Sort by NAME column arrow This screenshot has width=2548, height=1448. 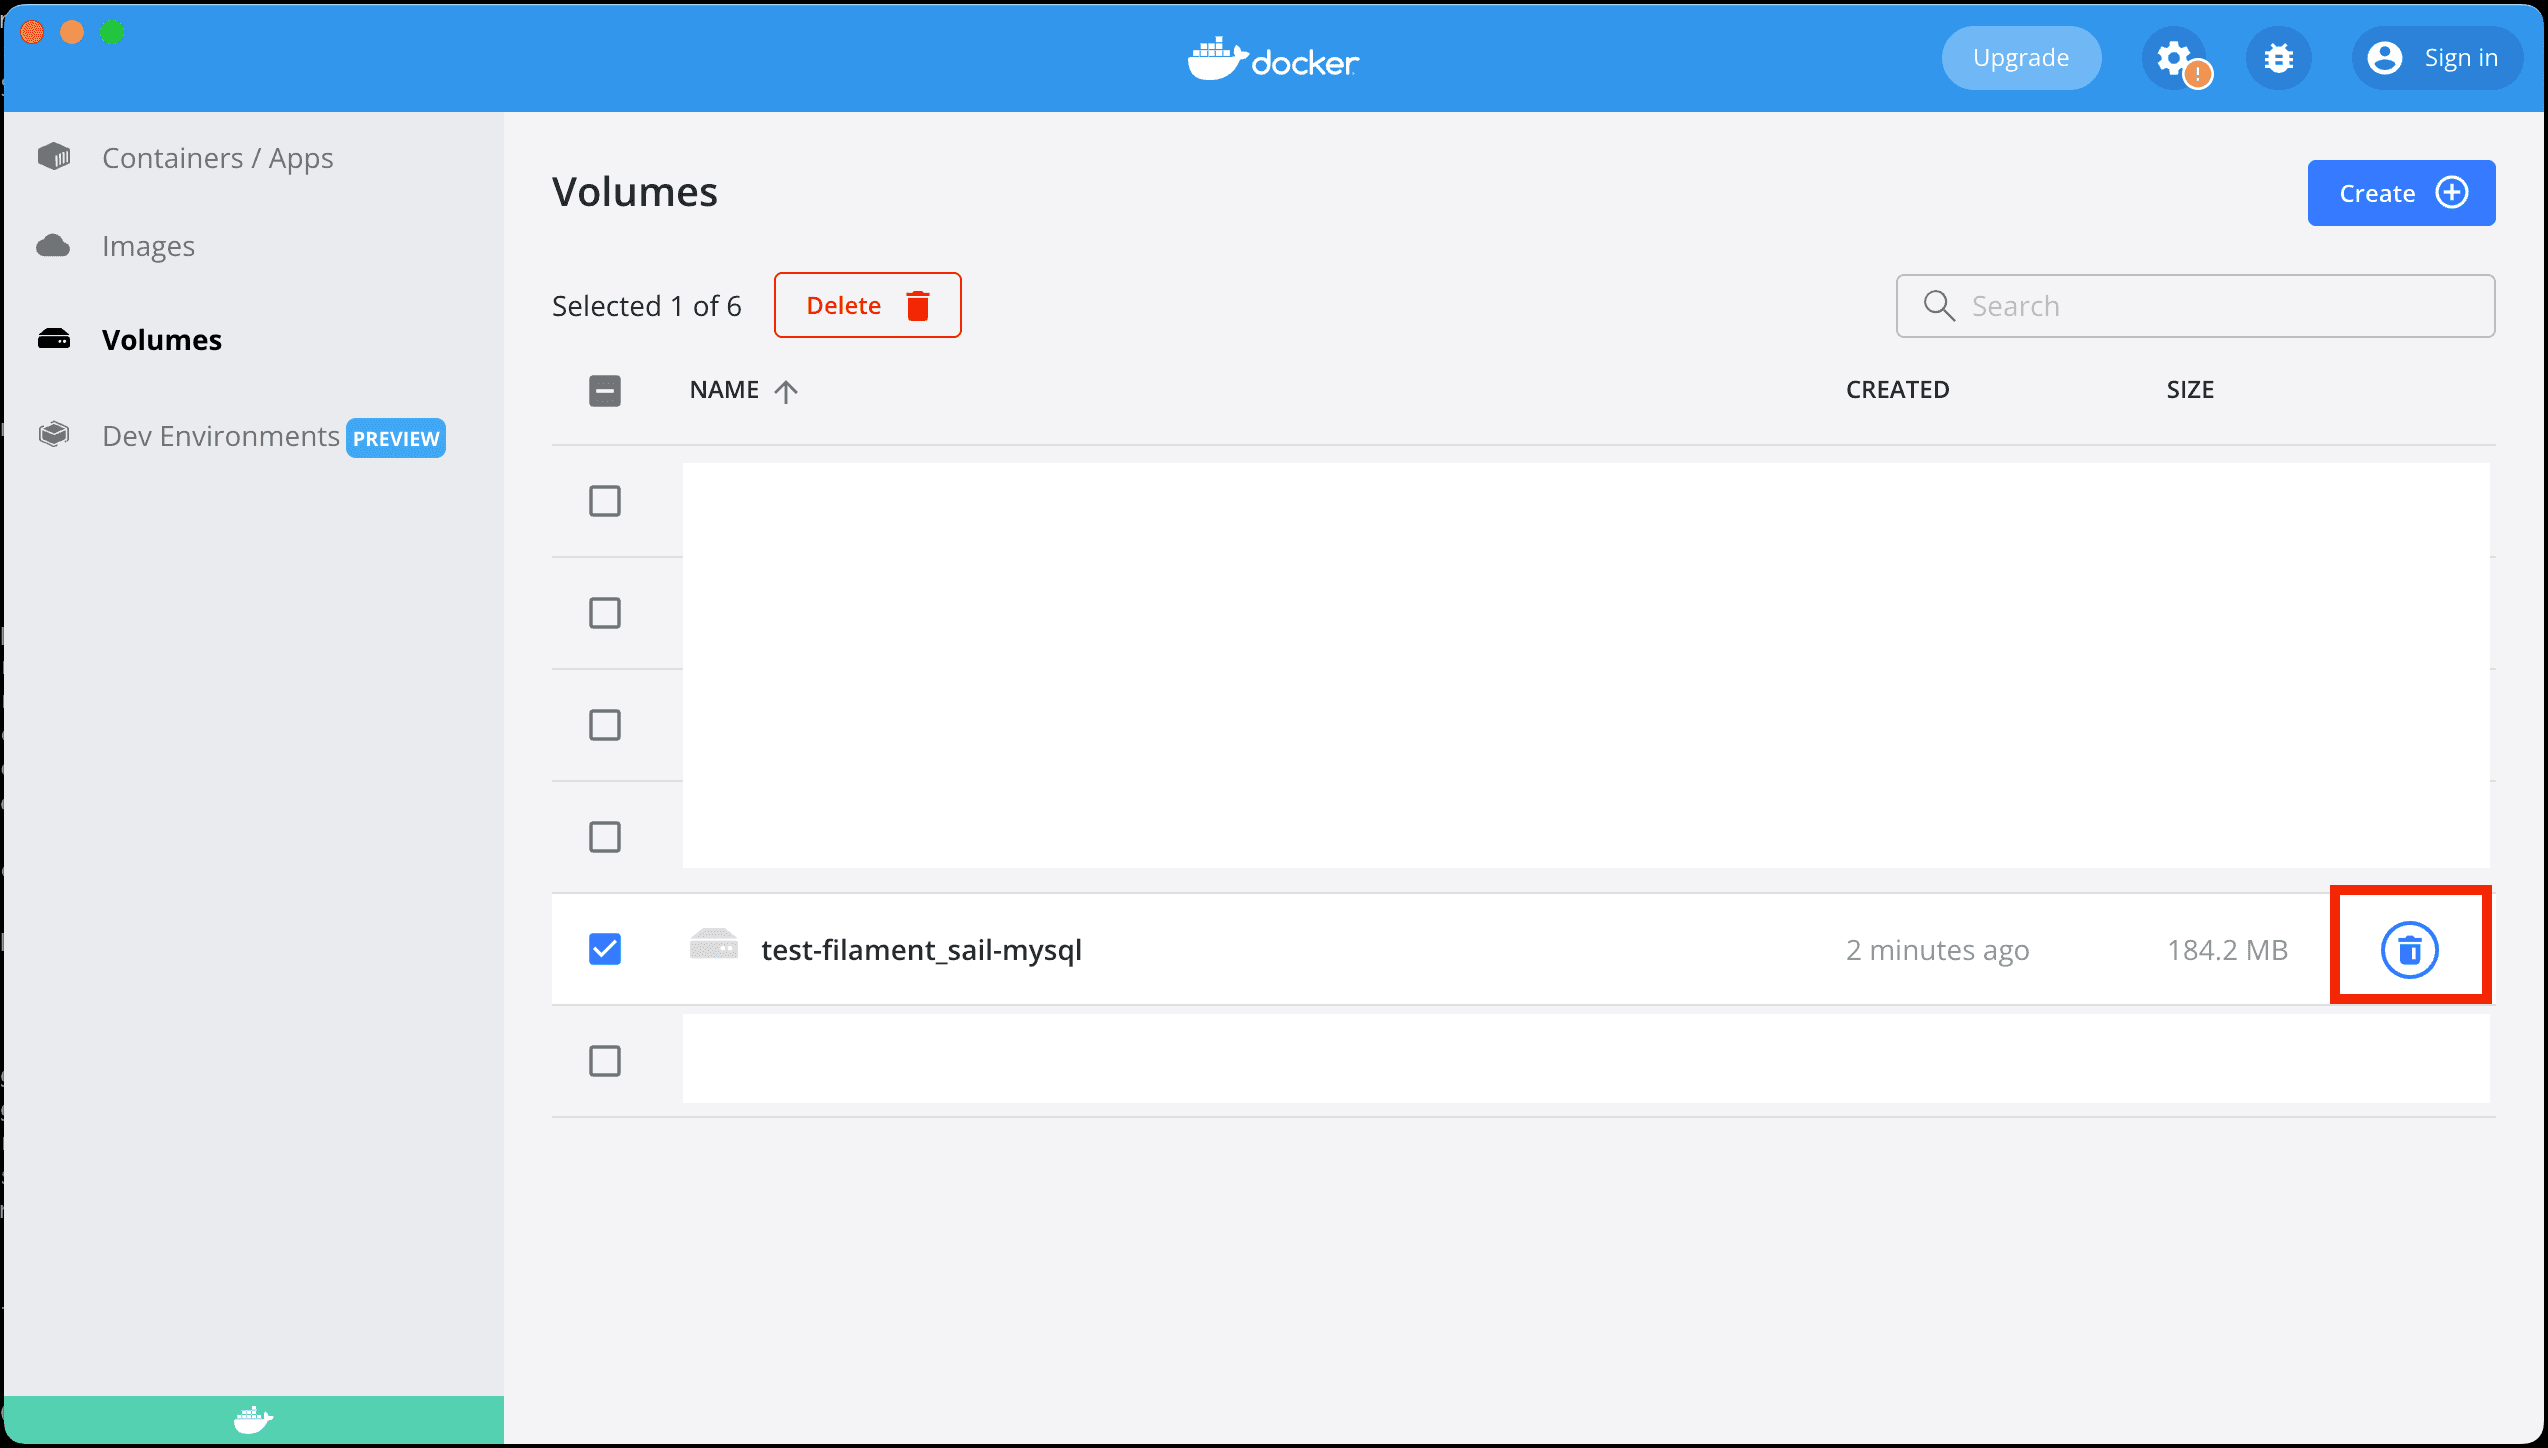click(786, 391)
